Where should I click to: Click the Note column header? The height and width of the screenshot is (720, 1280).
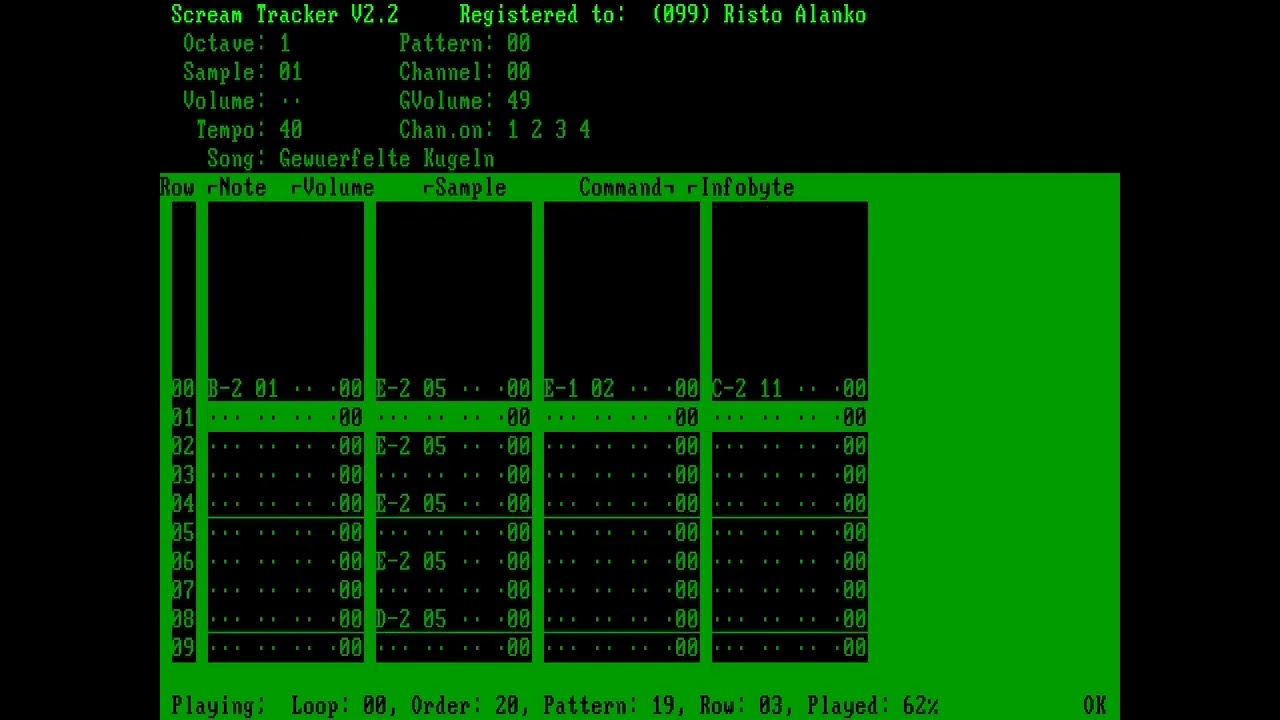coord(243,188)
